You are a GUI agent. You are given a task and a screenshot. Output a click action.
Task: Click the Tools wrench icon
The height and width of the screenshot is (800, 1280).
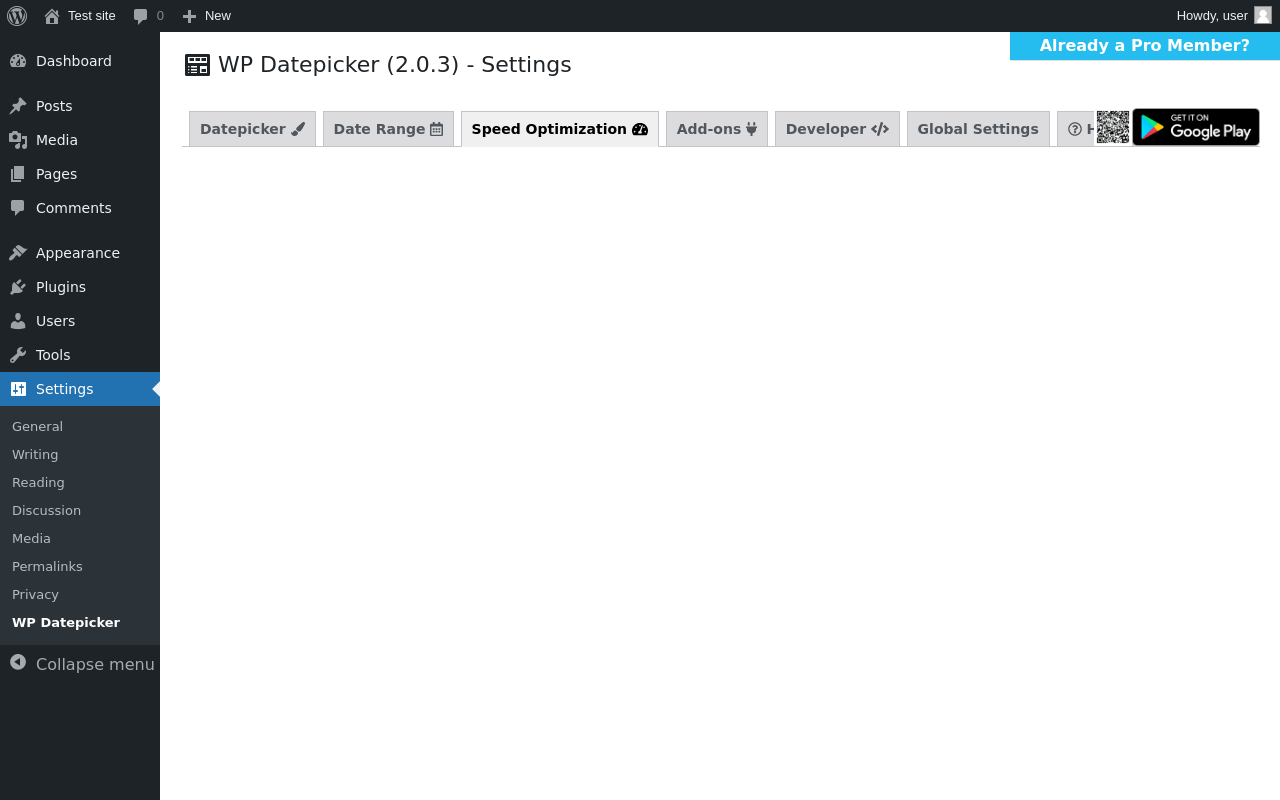[18, 355]
